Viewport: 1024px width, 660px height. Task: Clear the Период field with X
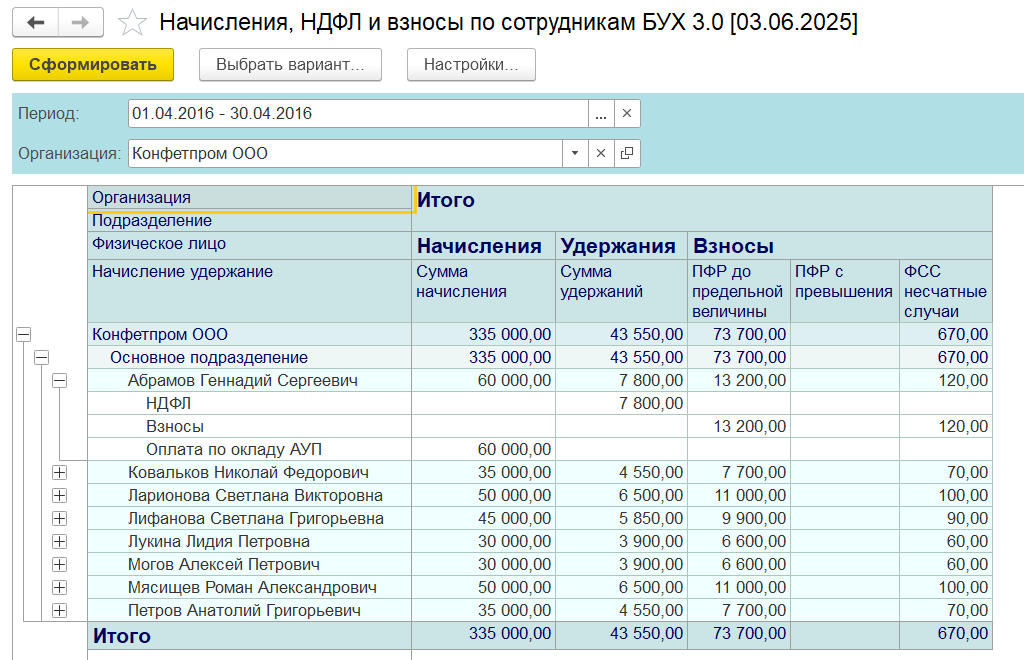click(627, 114)
